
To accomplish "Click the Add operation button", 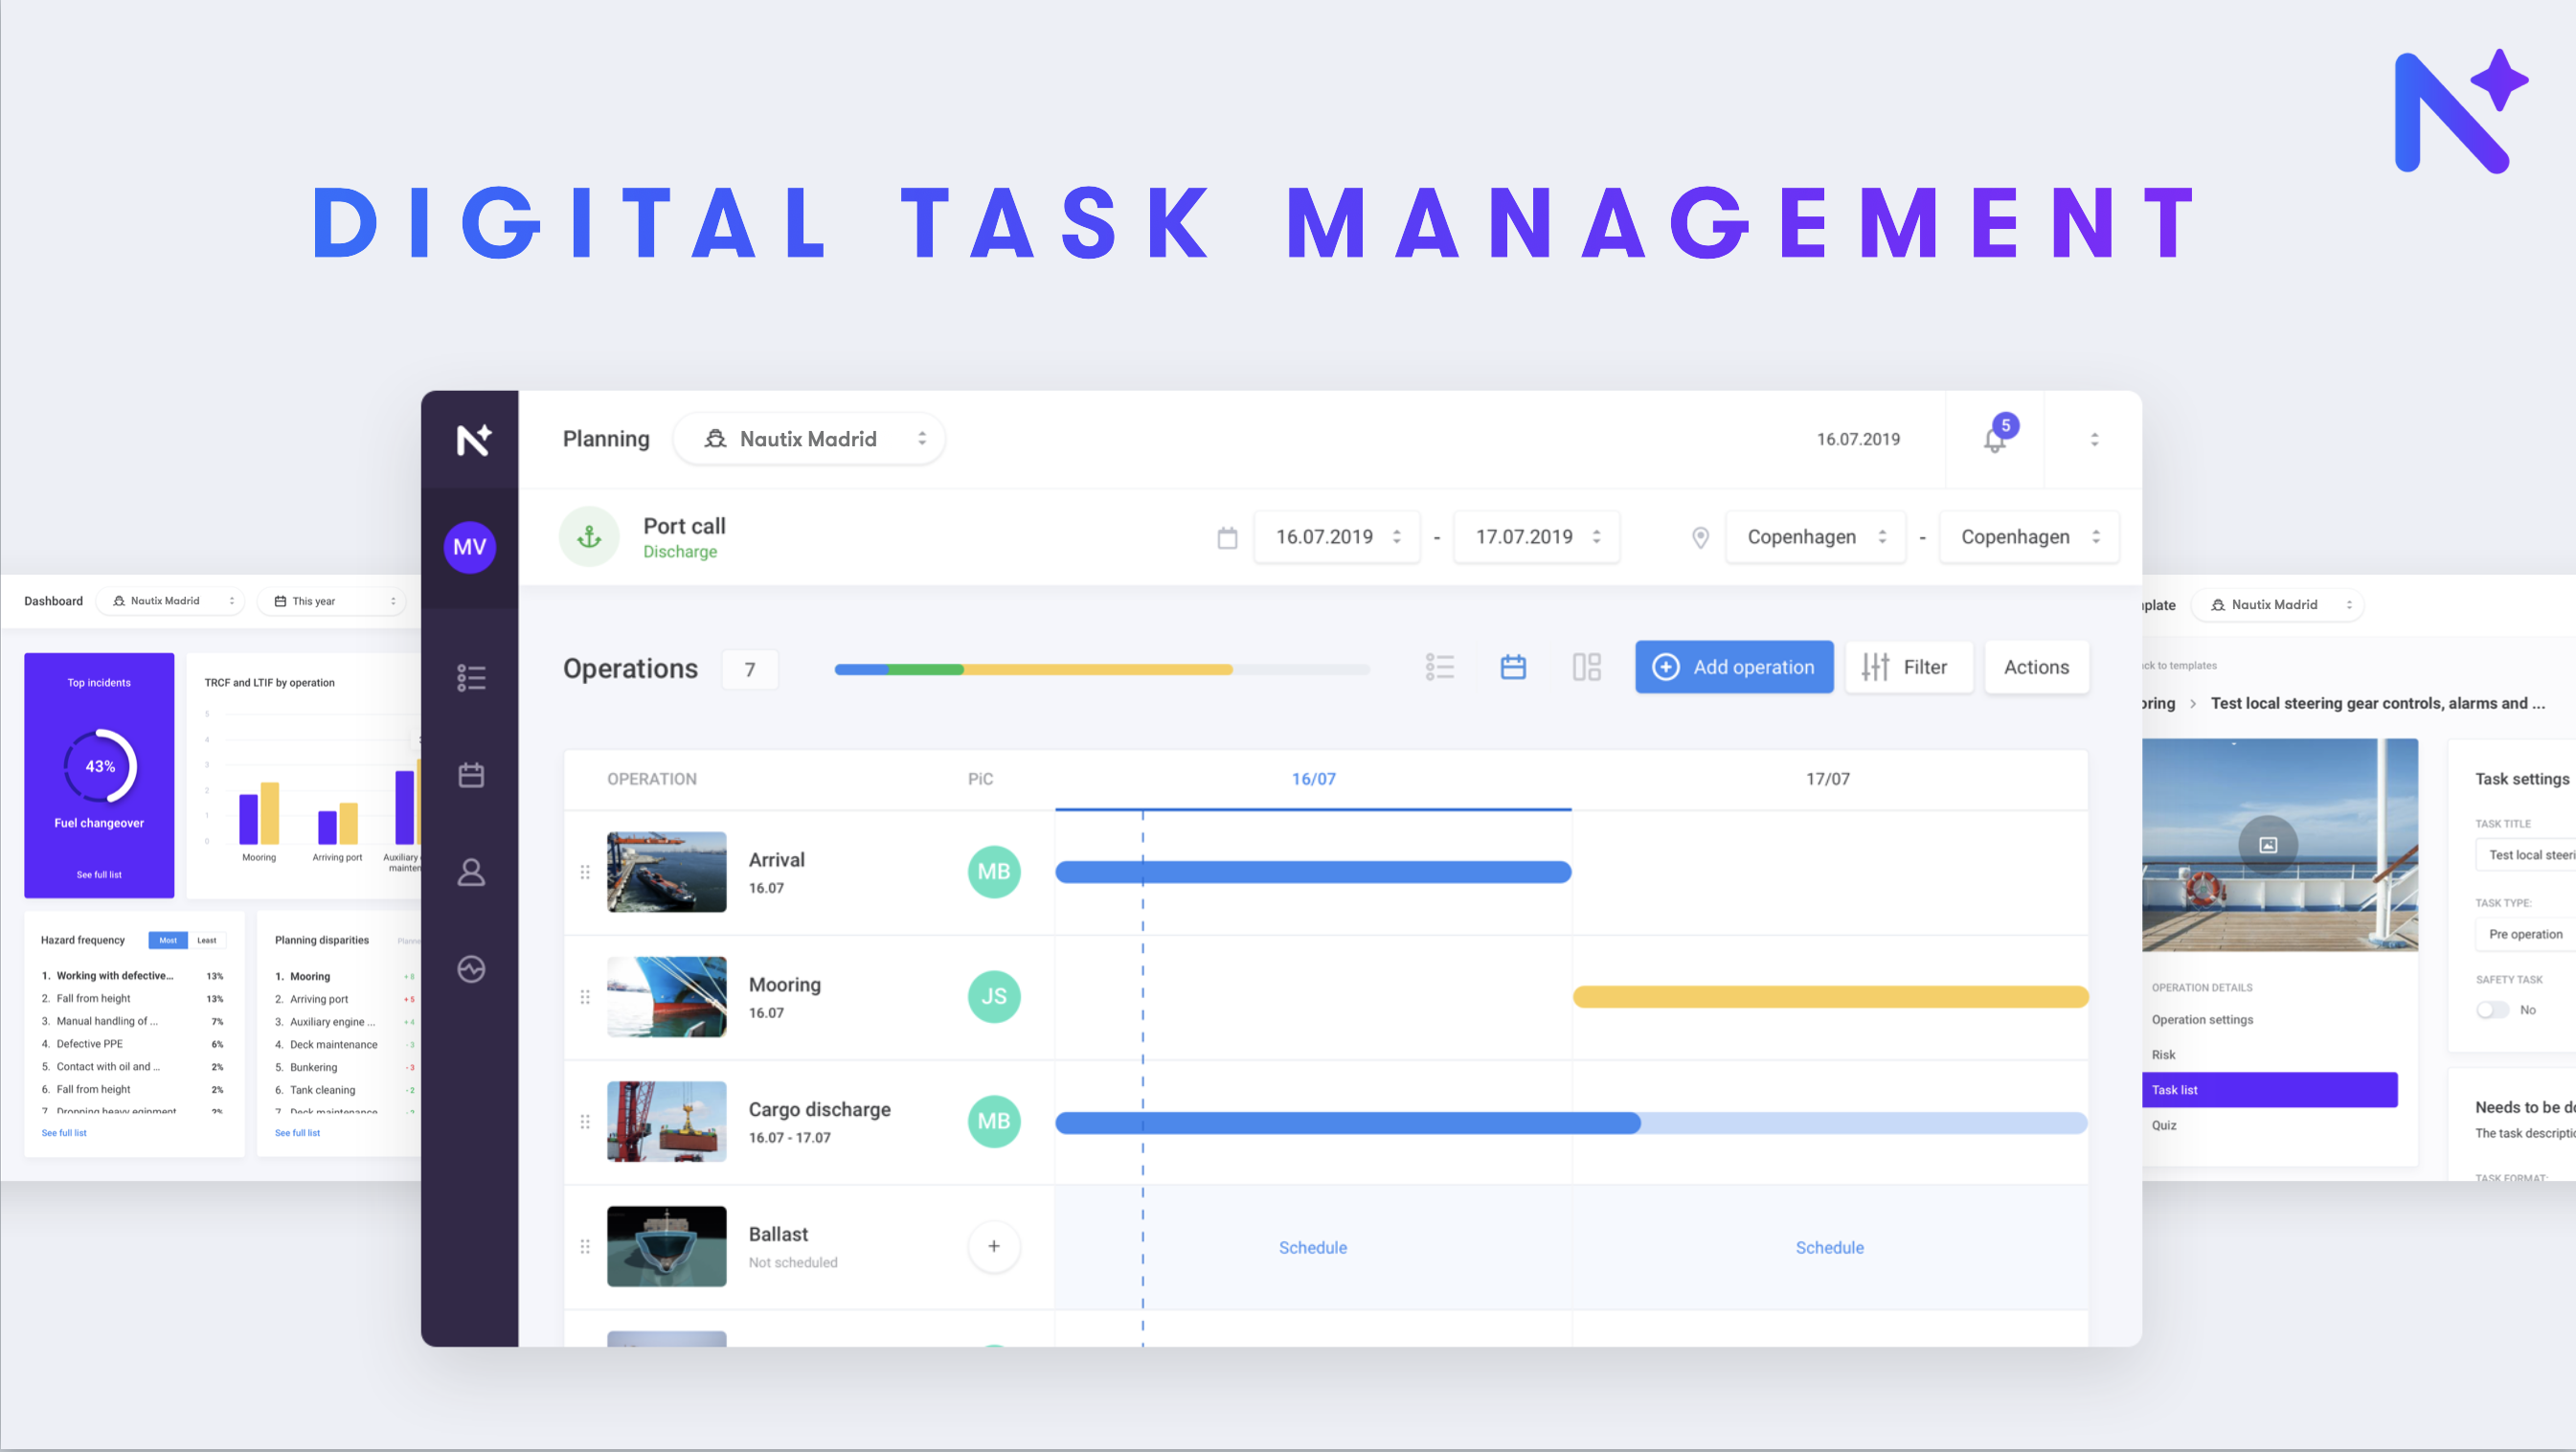I will point(1734,667).
